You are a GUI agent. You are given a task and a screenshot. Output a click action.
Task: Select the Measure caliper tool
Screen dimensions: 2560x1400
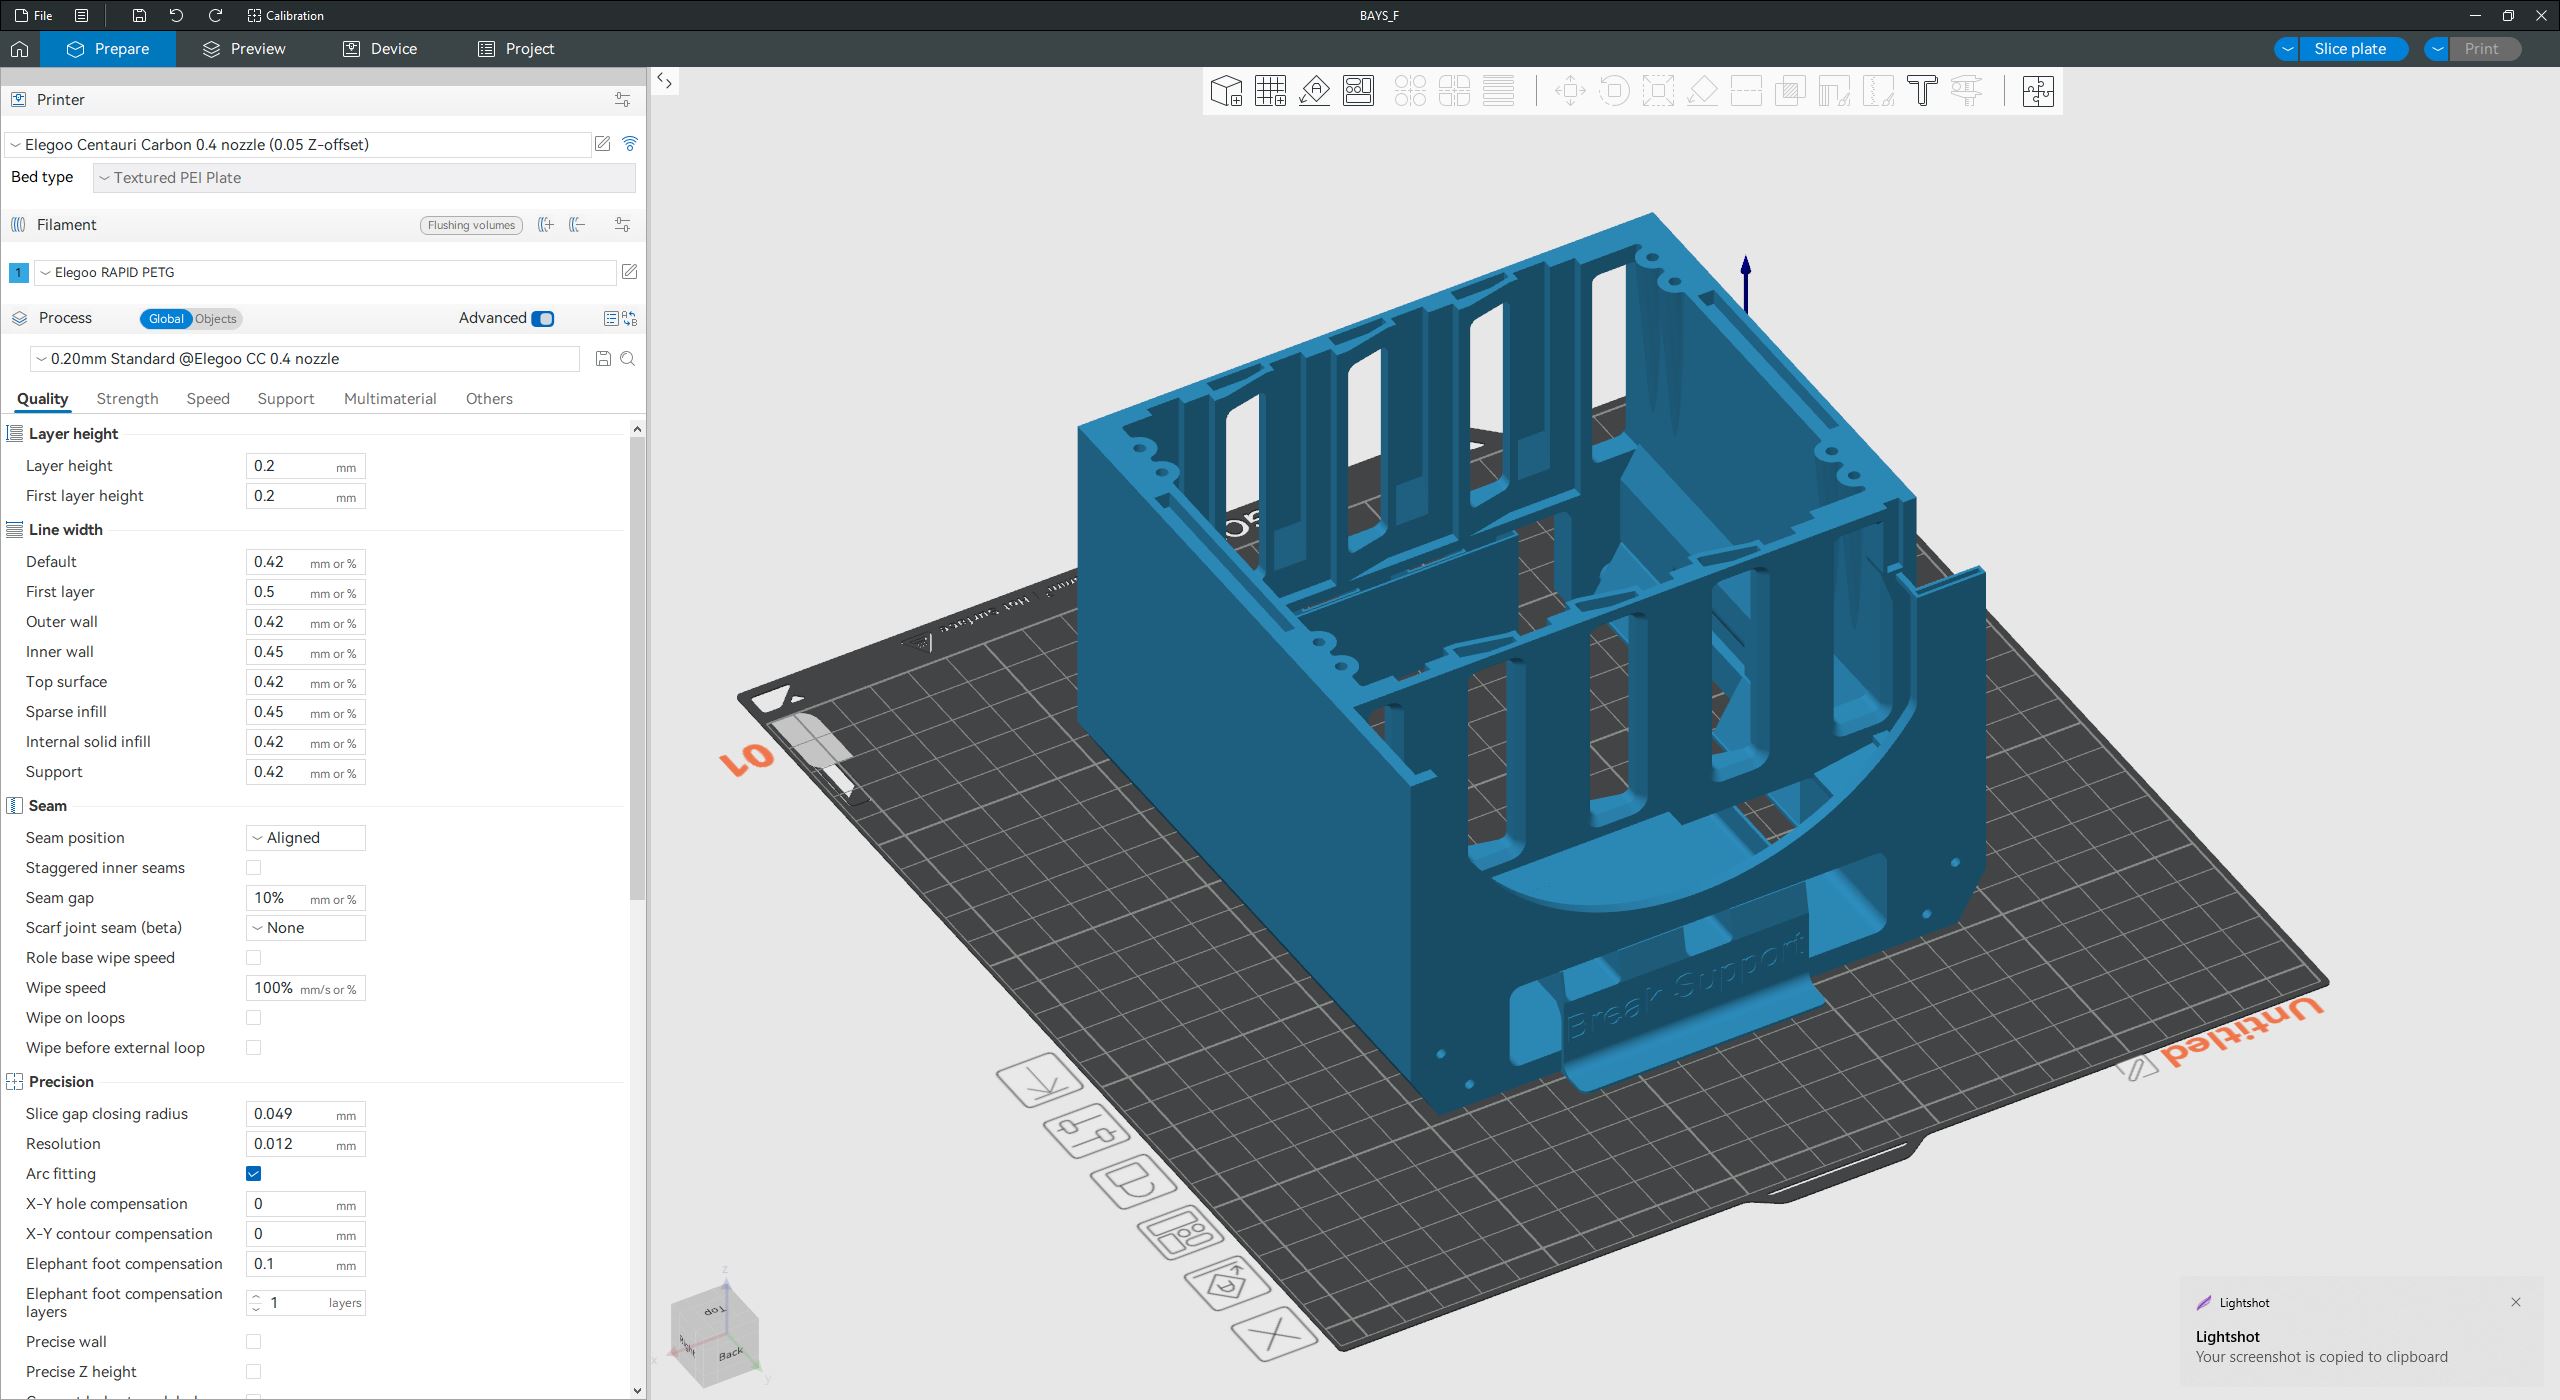coord(1966,91)
